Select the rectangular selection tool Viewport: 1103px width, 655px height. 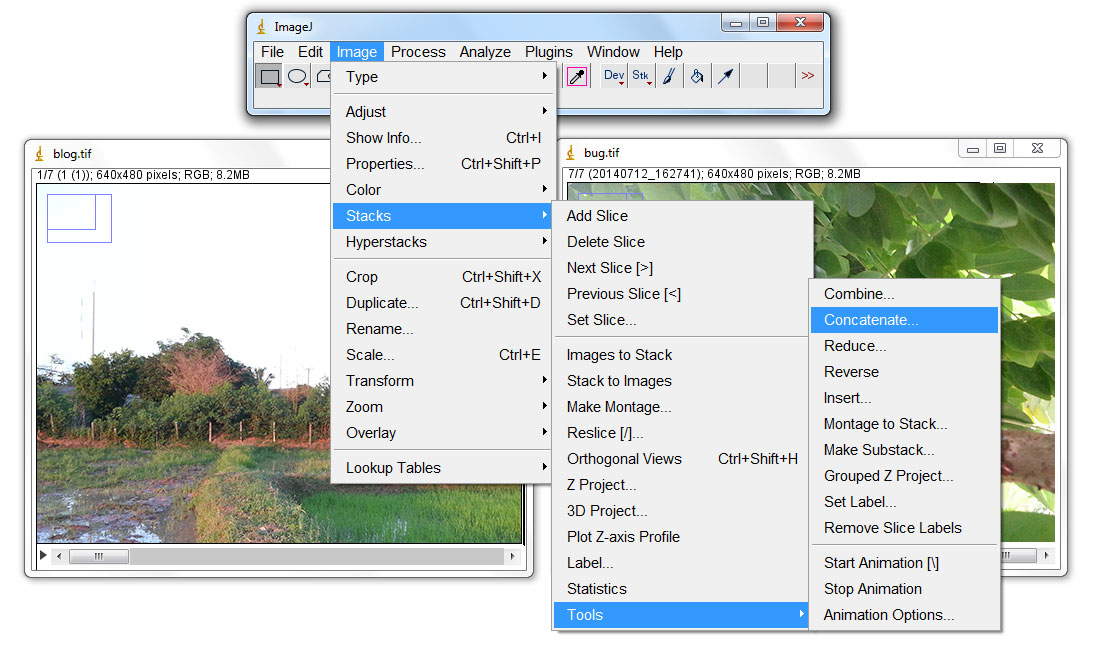268,75
